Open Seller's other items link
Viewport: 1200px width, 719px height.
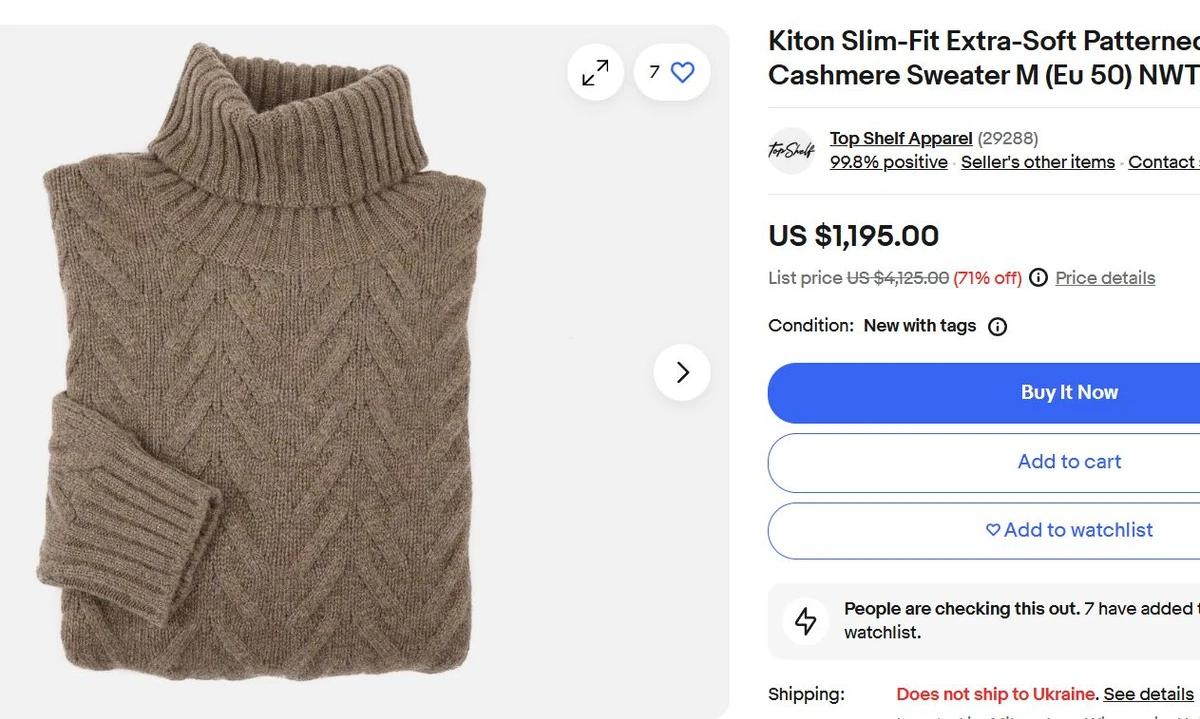point(1037,162)
